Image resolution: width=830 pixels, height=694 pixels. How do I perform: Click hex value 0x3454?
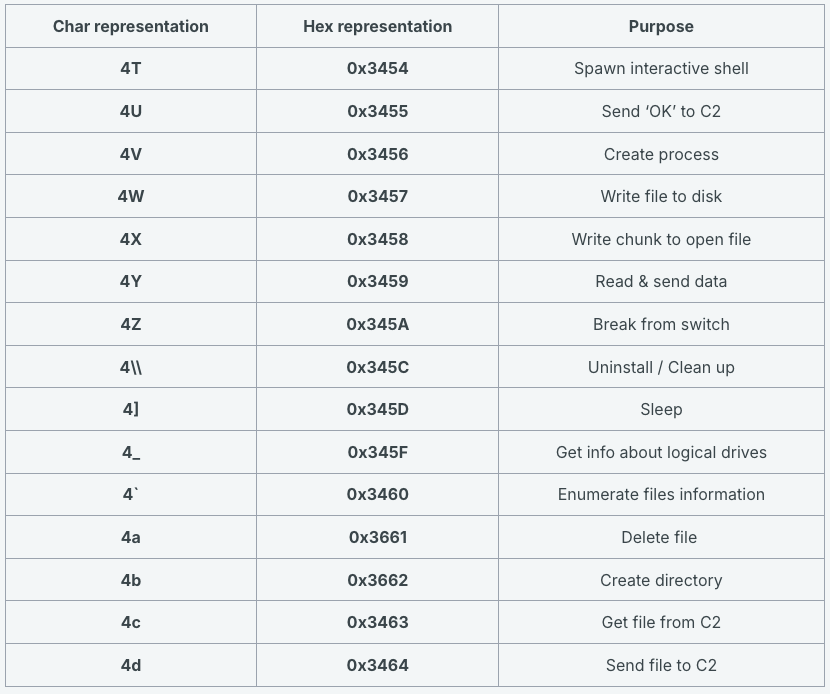point(377,69)
